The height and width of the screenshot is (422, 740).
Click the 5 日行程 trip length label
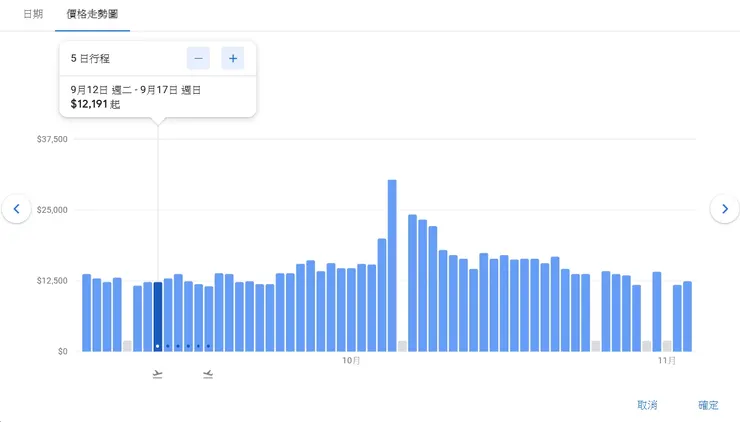coord(90,59)
